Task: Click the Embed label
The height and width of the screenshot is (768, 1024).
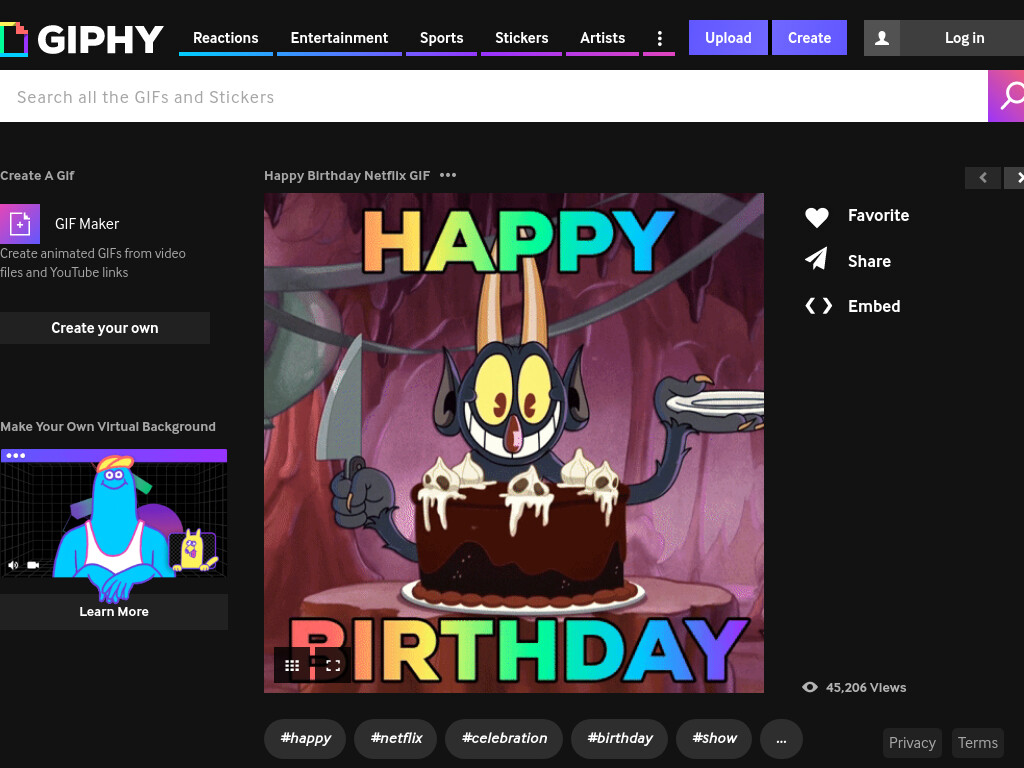Action: (x=874, y=306)
